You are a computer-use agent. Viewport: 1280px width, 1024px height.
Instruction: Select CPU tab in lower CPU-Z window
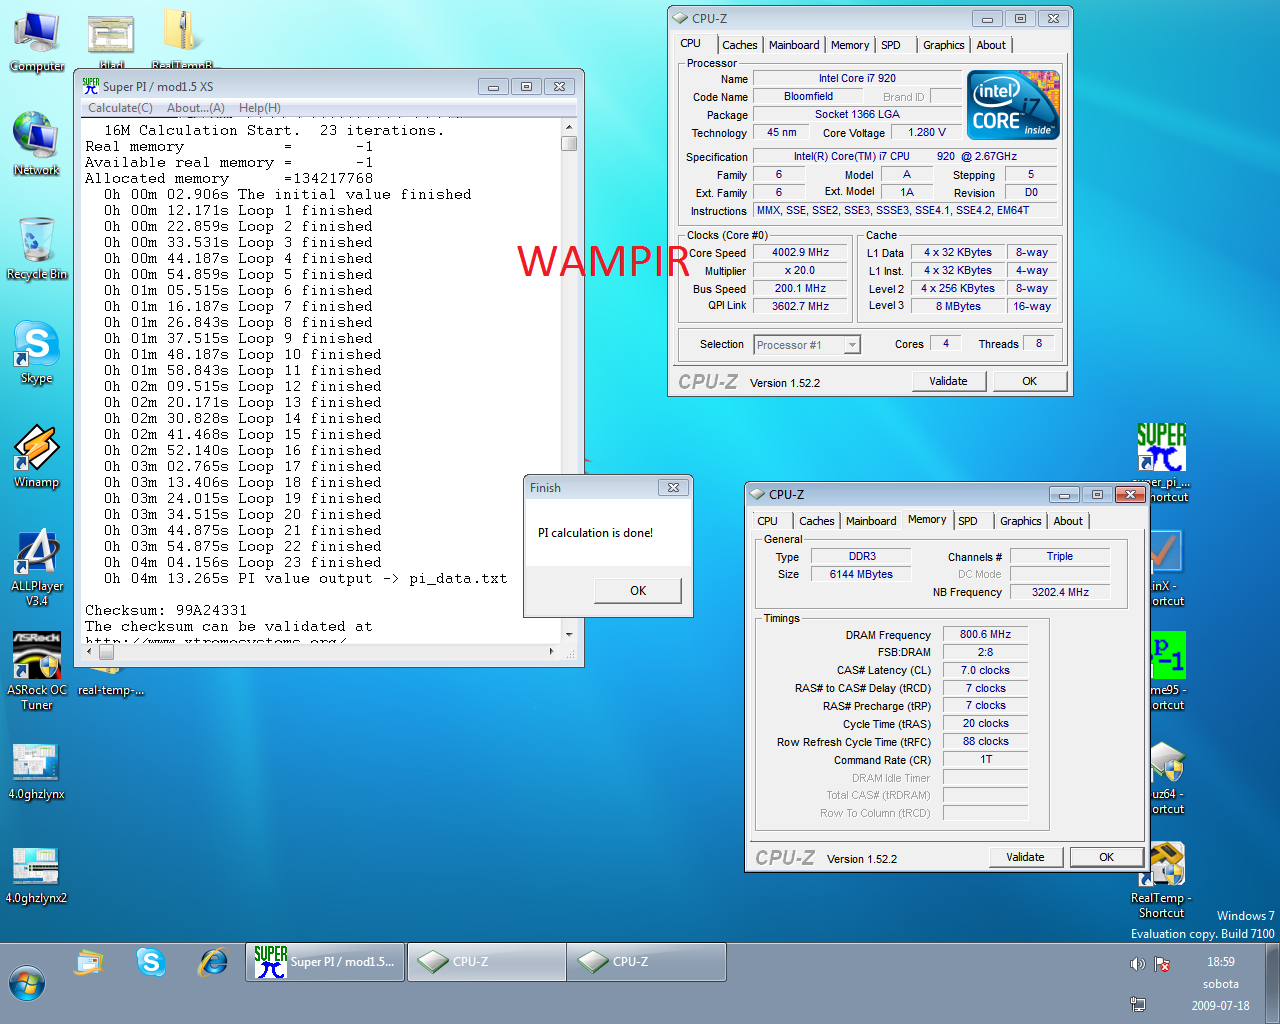pyautogui.click(x=768, y=521)
